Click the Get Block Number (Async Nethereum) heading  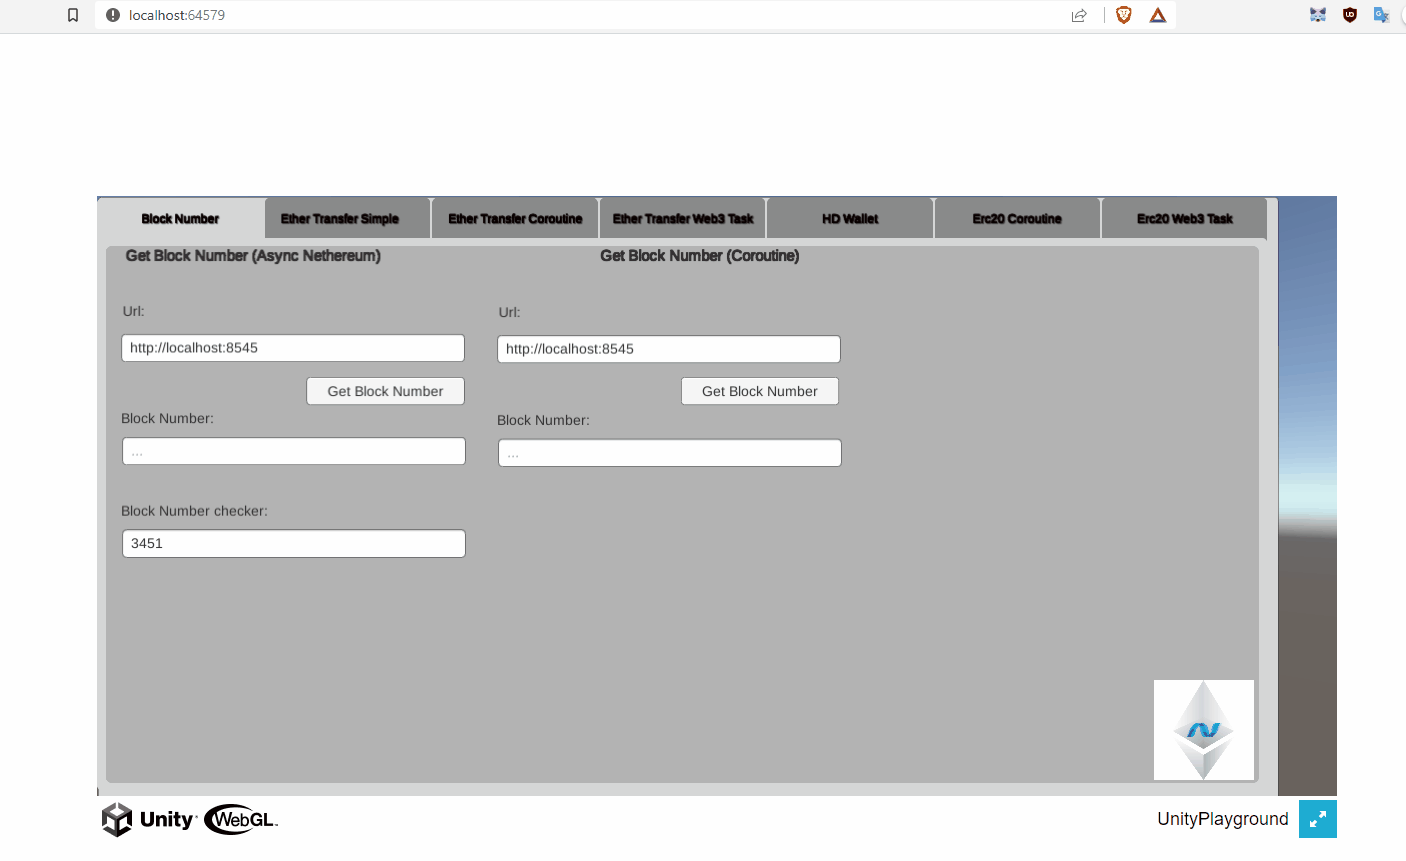click(x=253, y=256)
